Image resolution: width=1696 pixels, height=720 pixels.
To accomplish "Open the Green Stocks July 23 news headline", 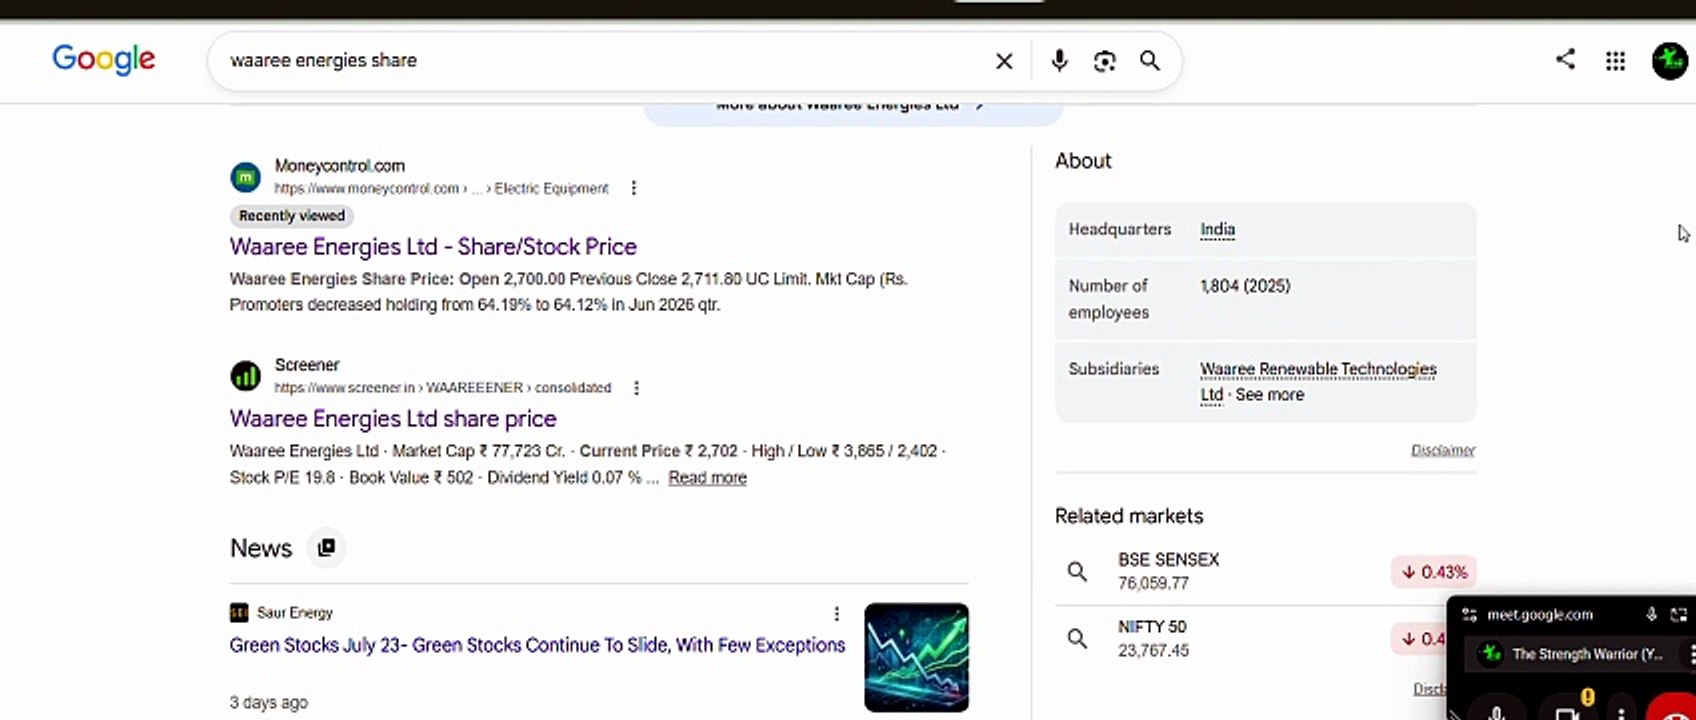I will [x=537, y=646].
